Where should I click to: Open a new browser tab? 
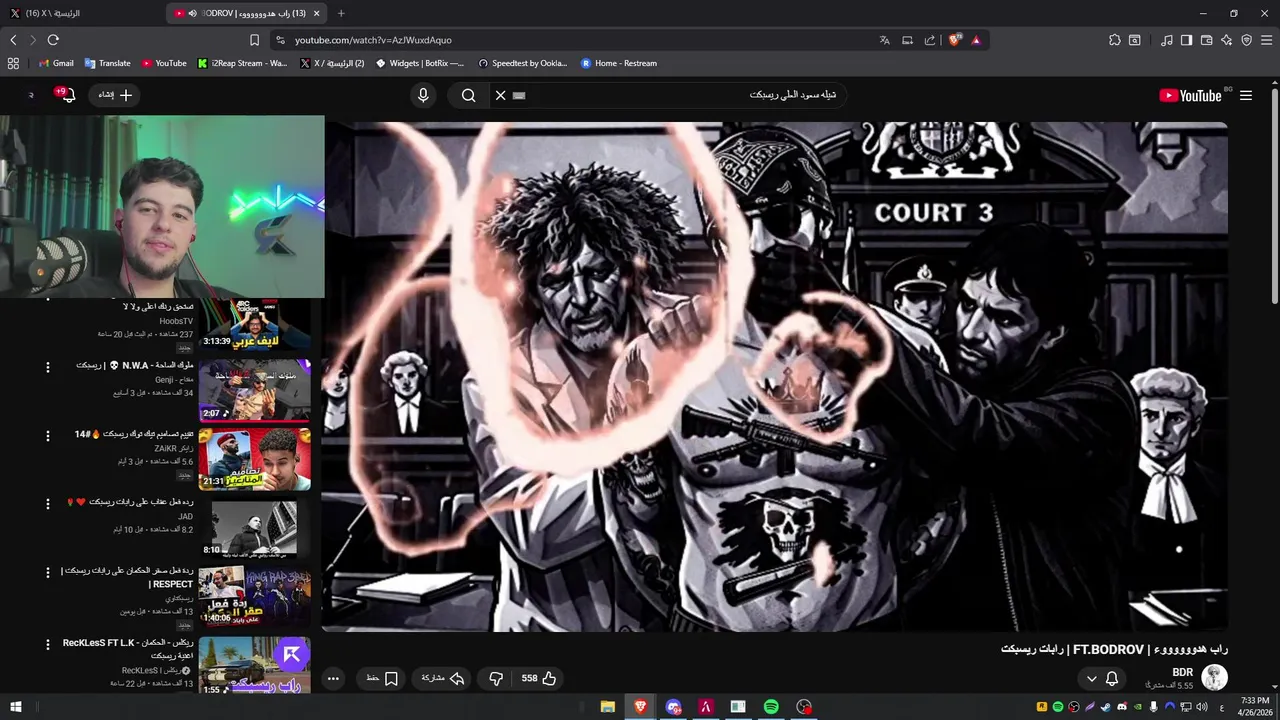341,13
